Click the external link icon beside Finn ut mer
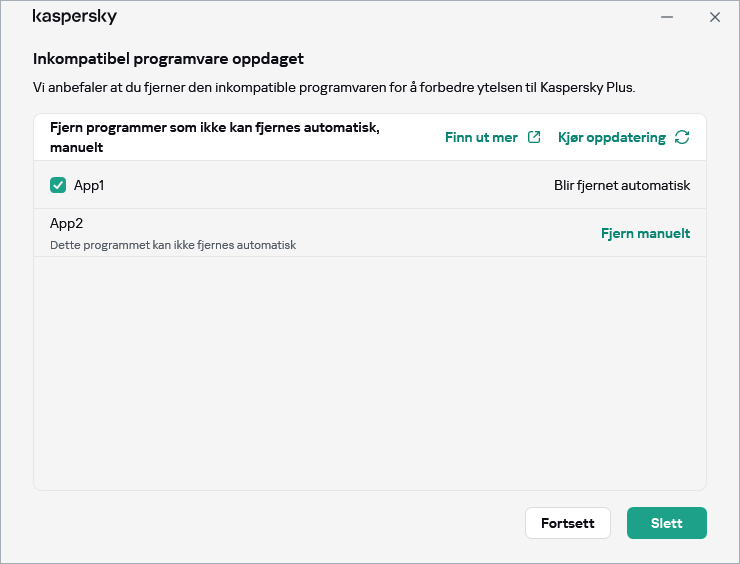740x564 pixels. (x=534, y=137)
